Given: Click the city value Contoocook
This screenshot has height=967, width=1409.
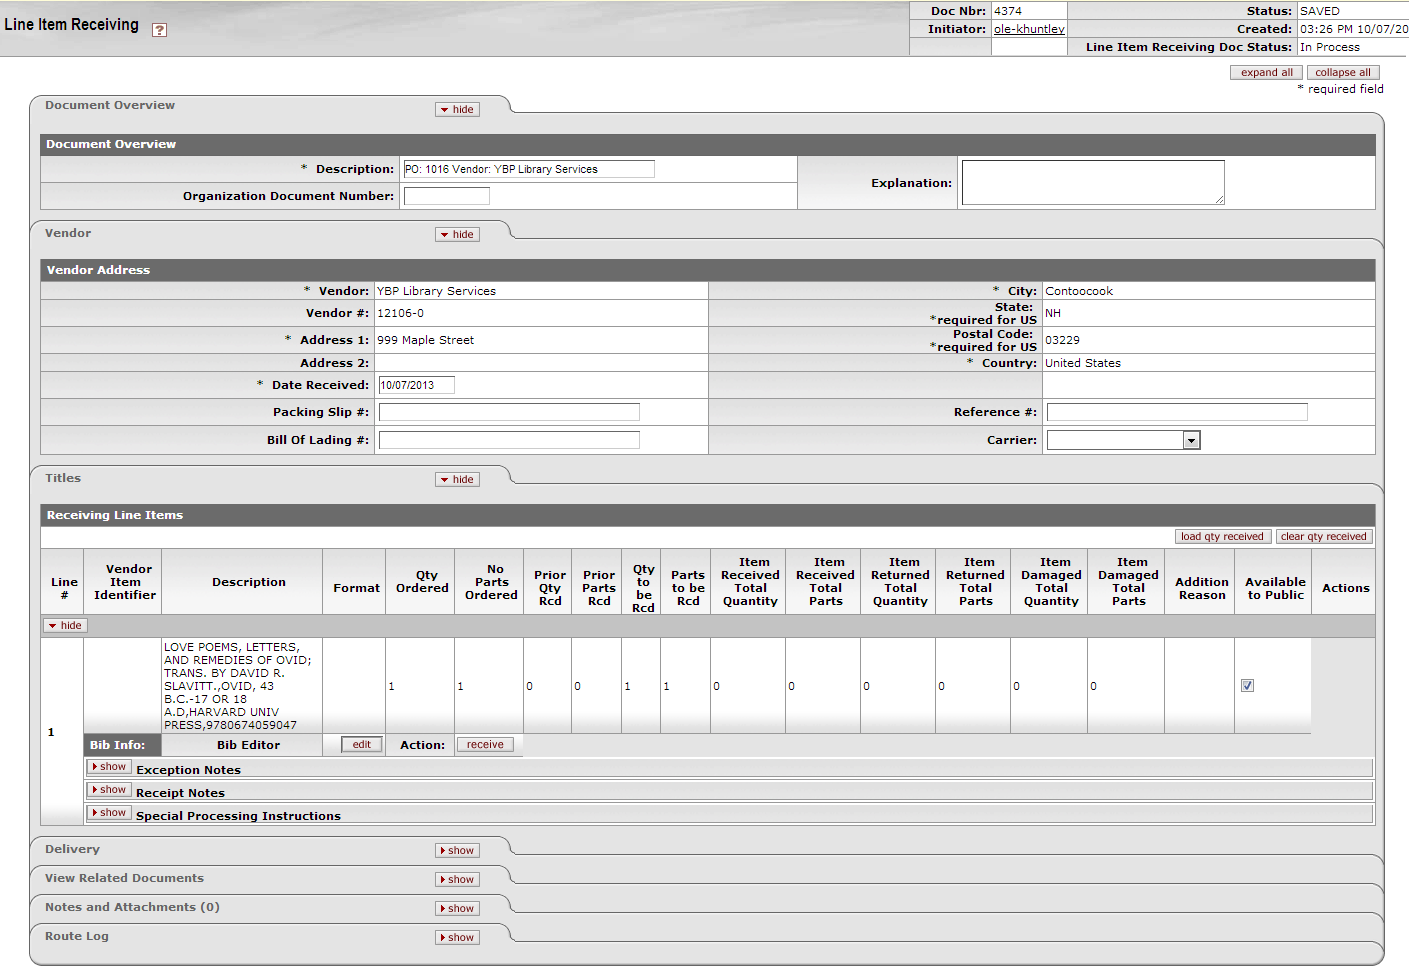Looking at the screenshot, I should click(1079, 291).
